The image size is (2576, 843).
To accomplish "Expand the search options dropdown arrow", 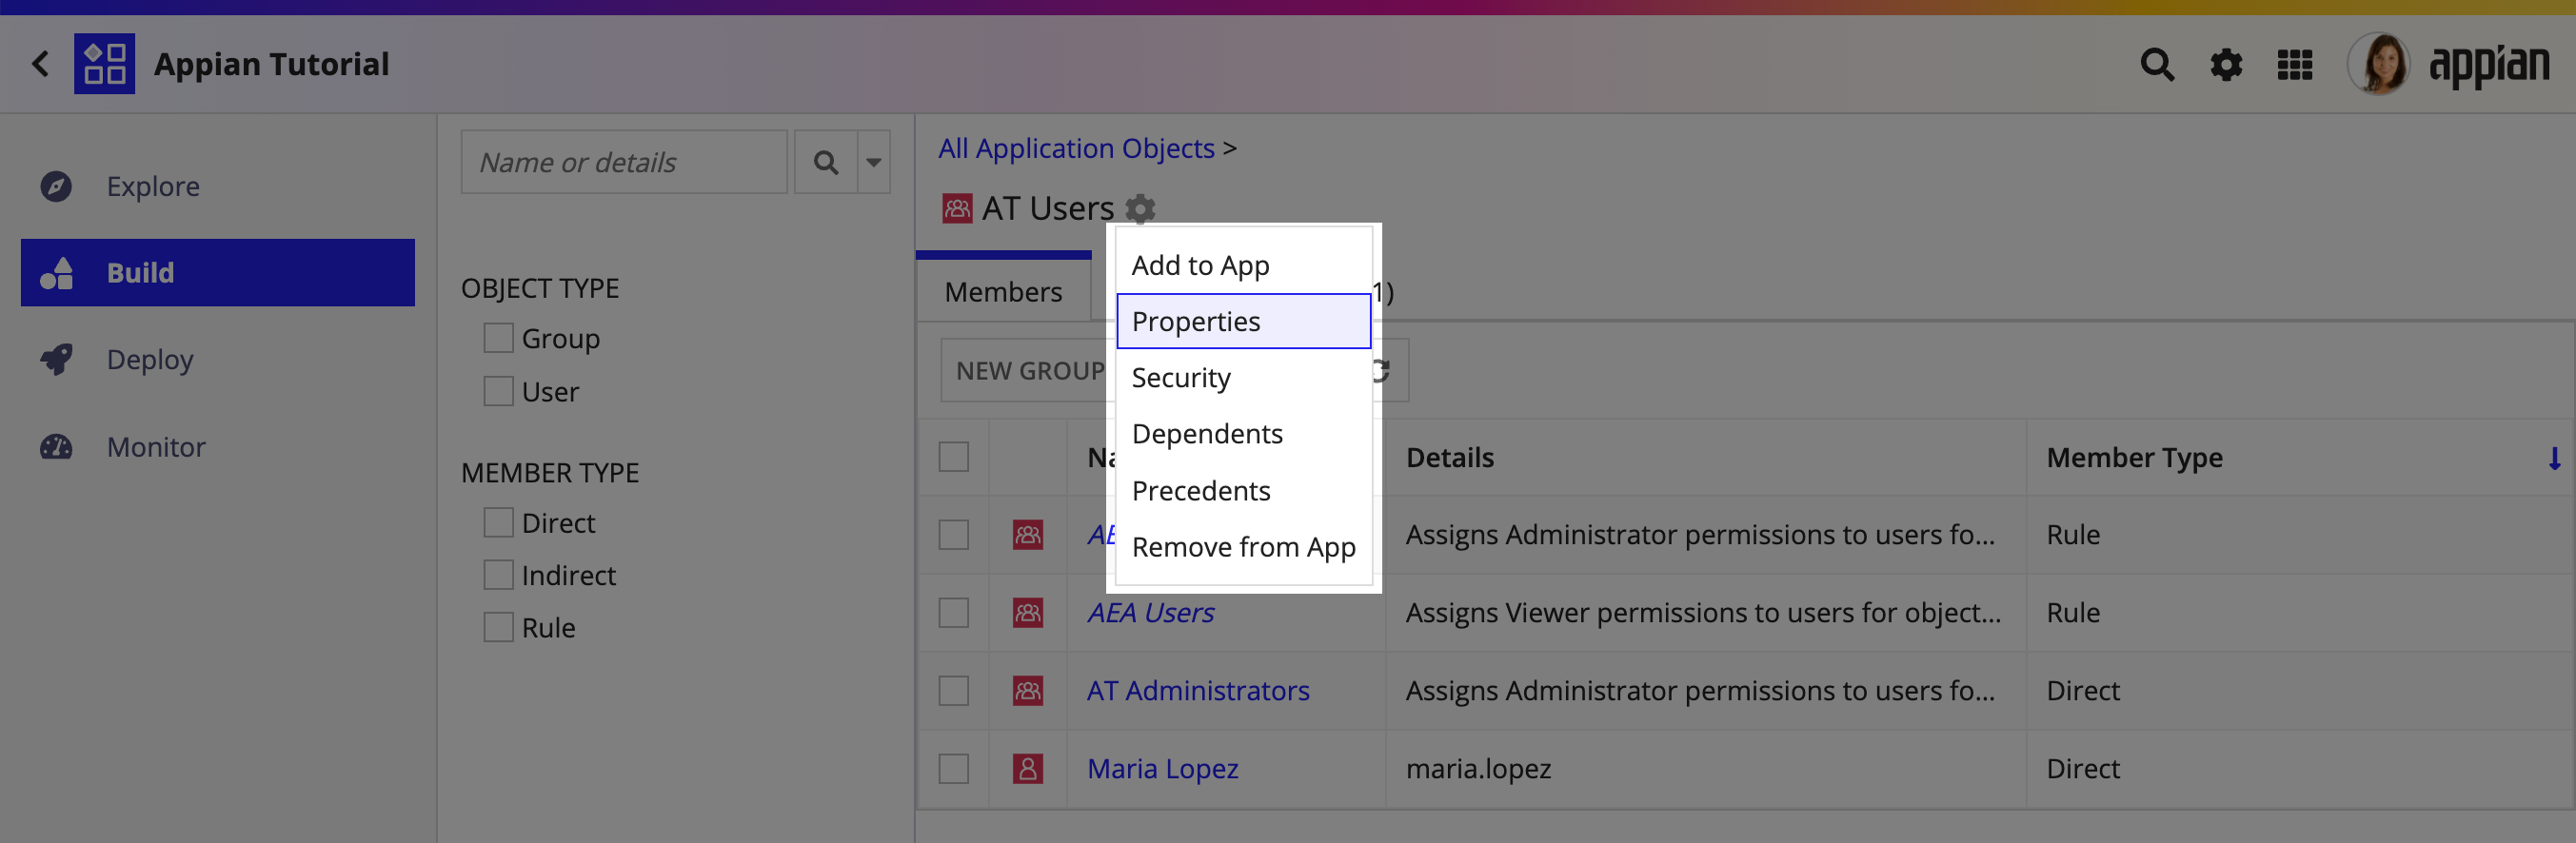I will pos(874,162).
